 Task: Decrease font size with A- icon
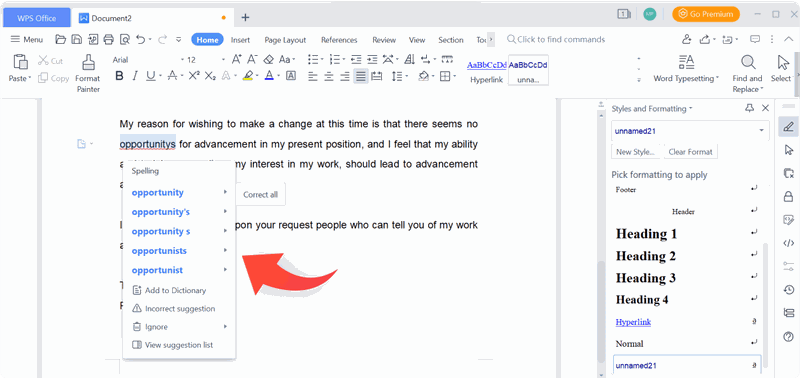pos(252,59)
